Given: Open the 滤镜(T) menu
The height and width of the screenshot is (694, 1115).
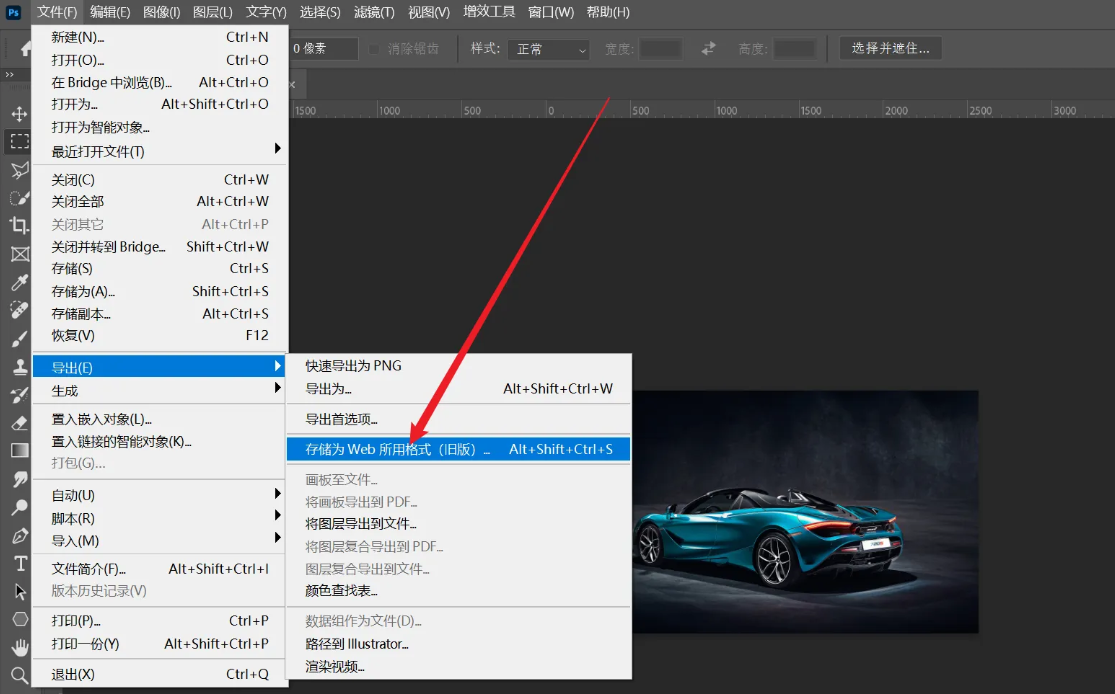Looking at the screenshot, I should point(374,12).
